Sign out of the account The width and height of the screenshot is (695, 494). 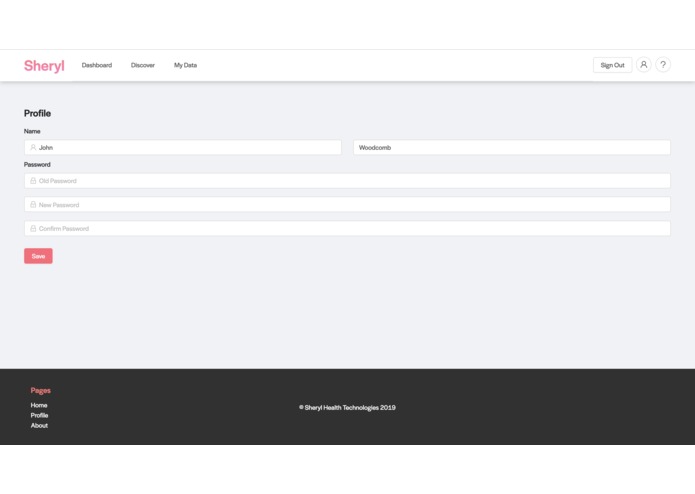(x=612, y=65)
